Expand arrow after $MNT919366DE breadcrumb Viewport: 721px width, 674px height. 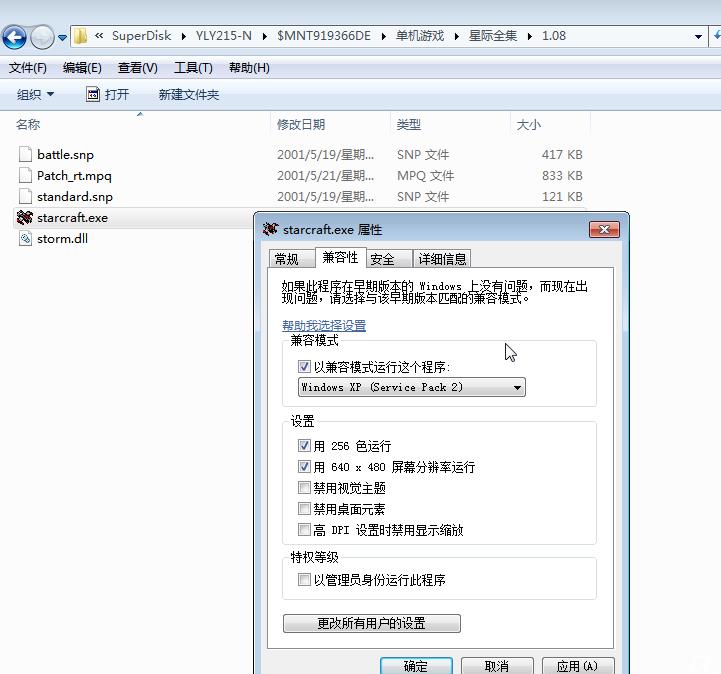(x=383, y=36)
